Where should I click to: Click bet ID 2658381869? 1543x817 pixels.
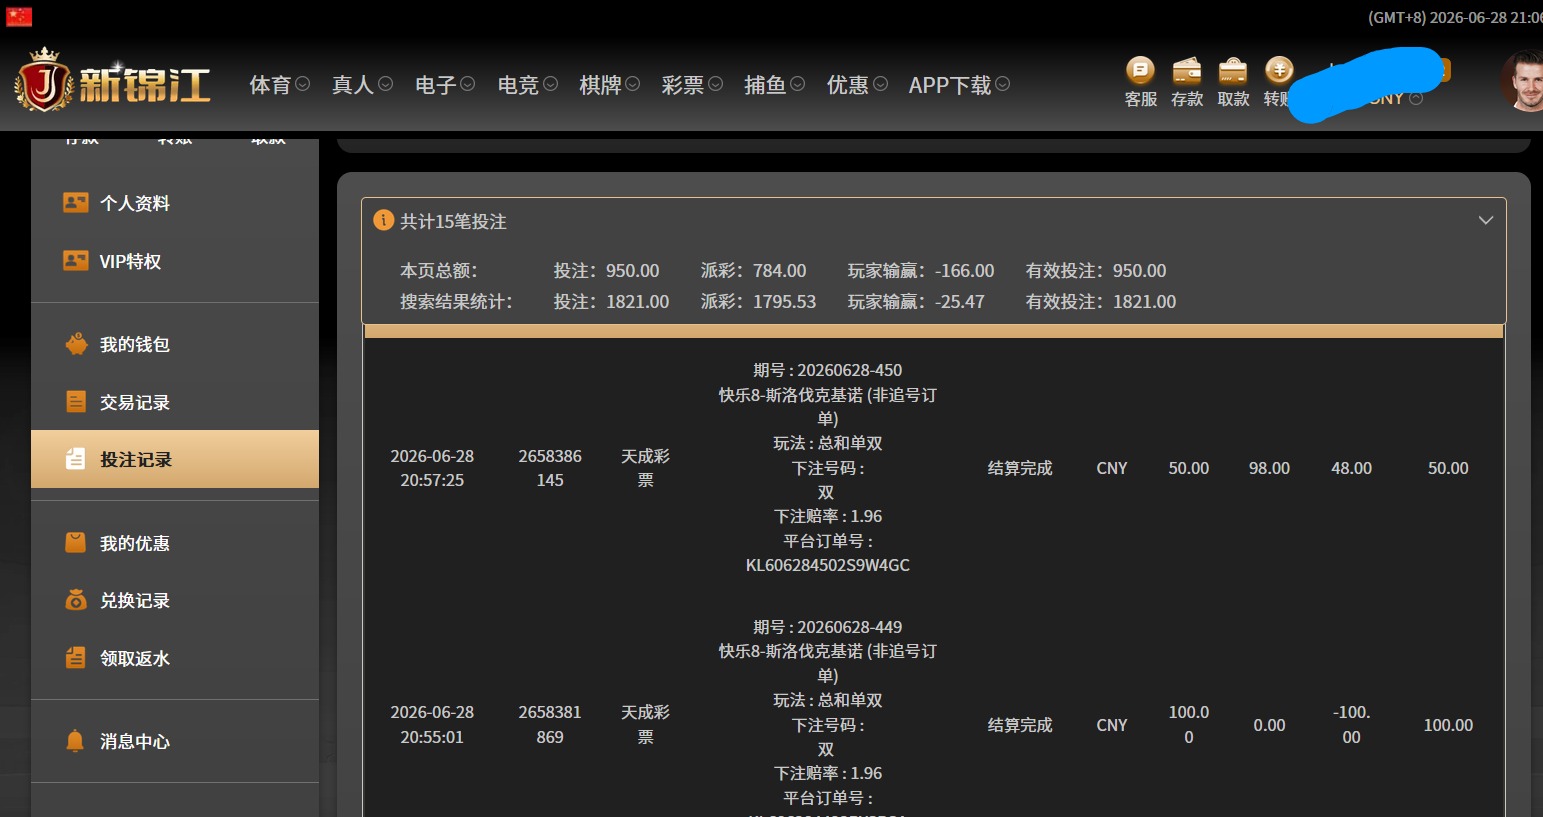[x=550, y=725]
